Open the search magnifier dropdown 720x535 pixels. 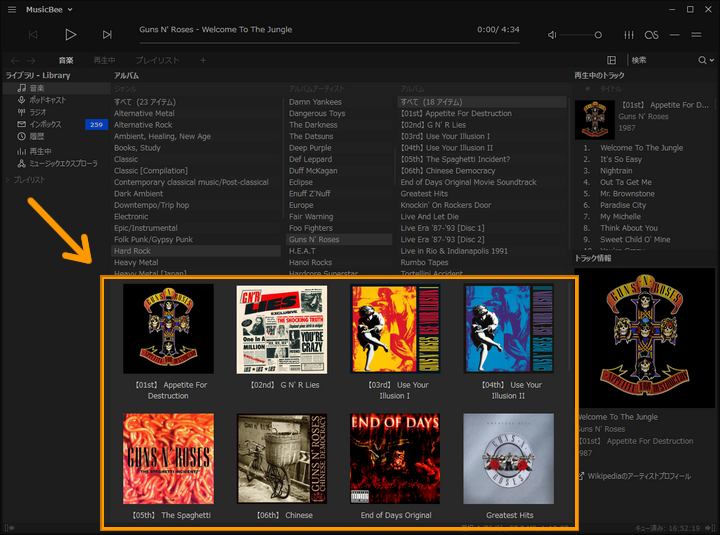coord(706,60)
